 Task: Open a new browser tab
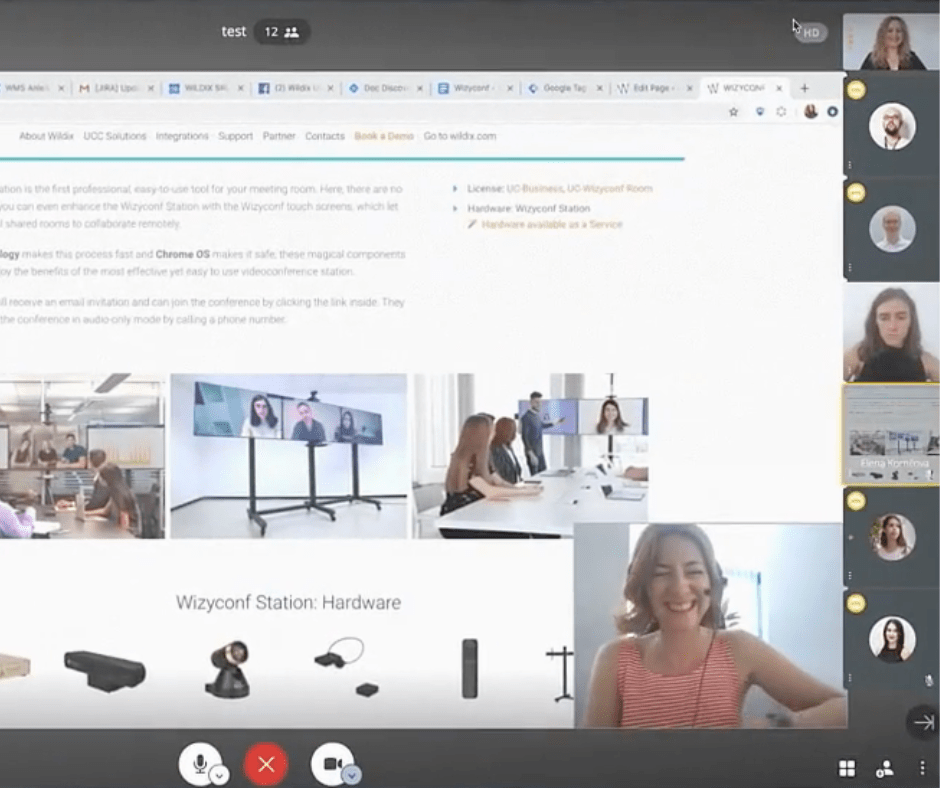[805, 88]
